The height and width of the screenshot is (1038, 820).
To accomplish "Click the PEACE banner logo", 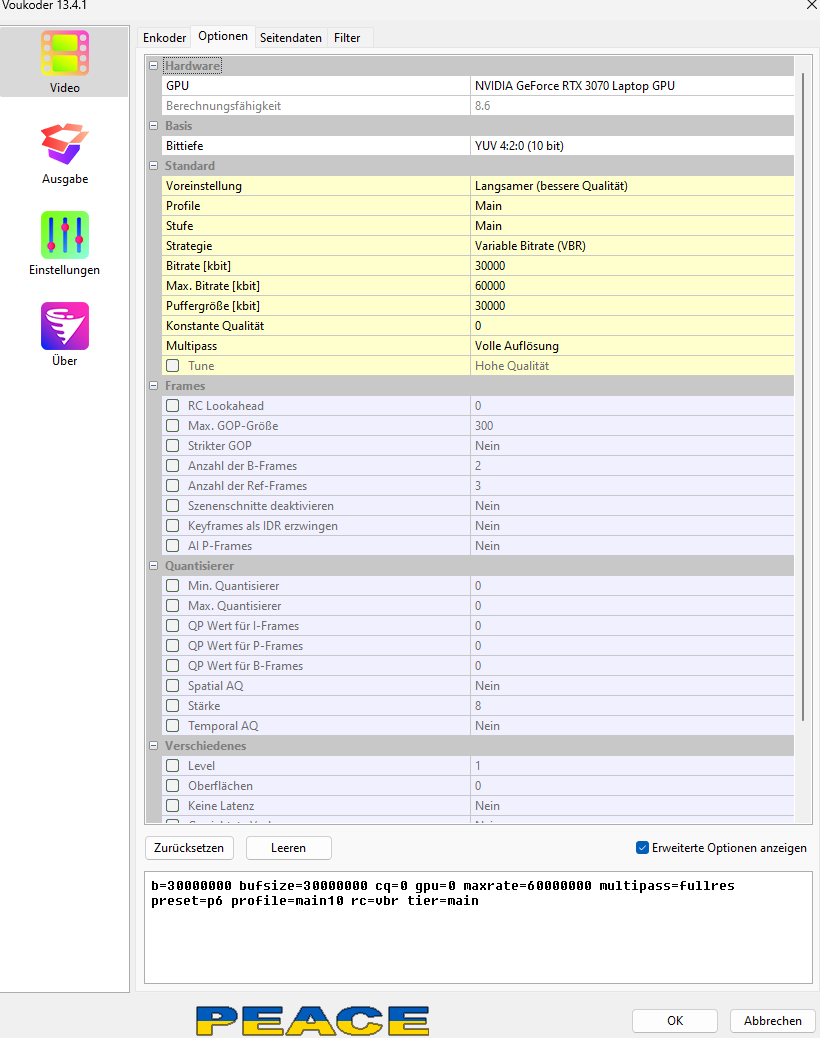I will (312, 1020).
